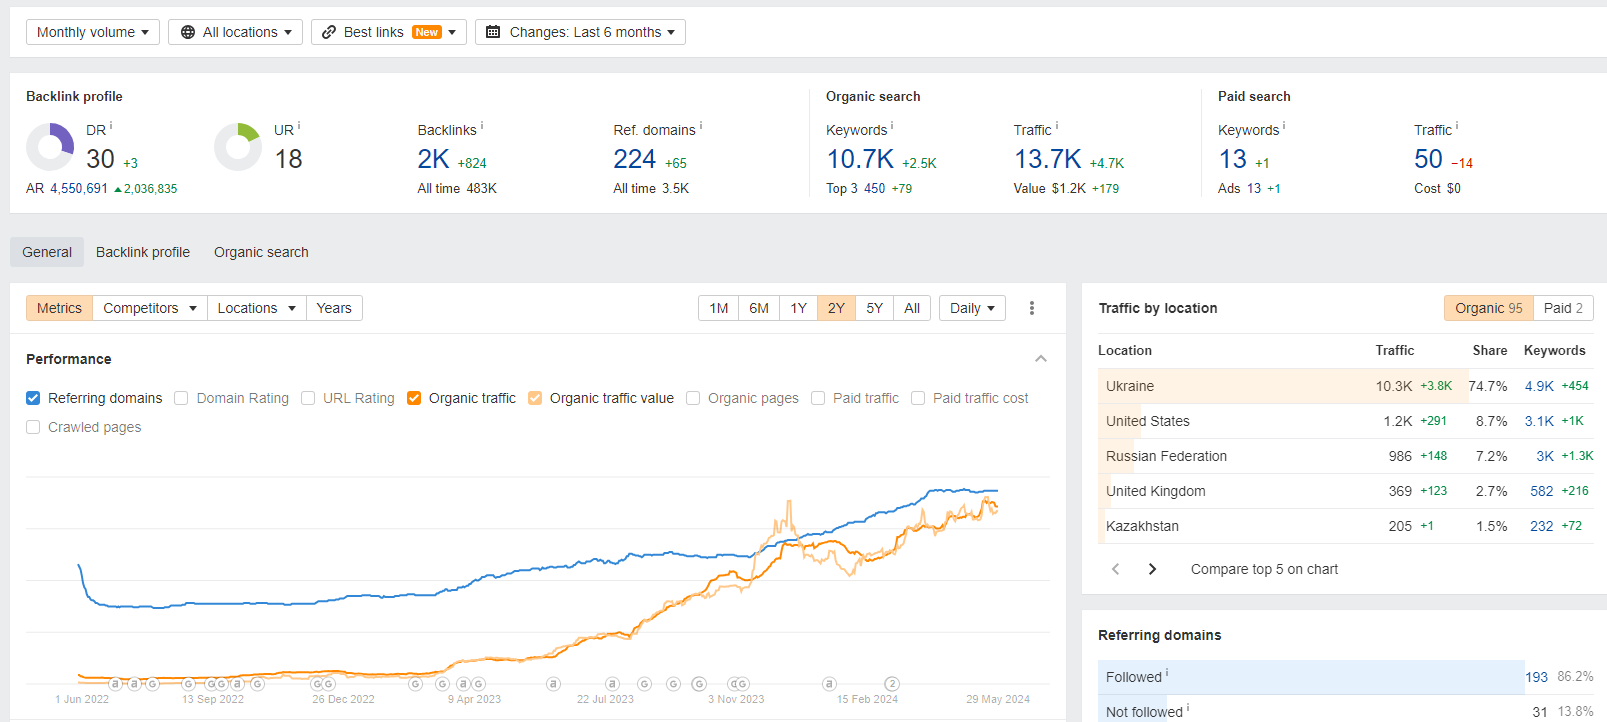This screenshot has width=1607, height=722.
Task: Click the Ref. domains info icon
Action: pyautogui.click(x=701, y=127)
